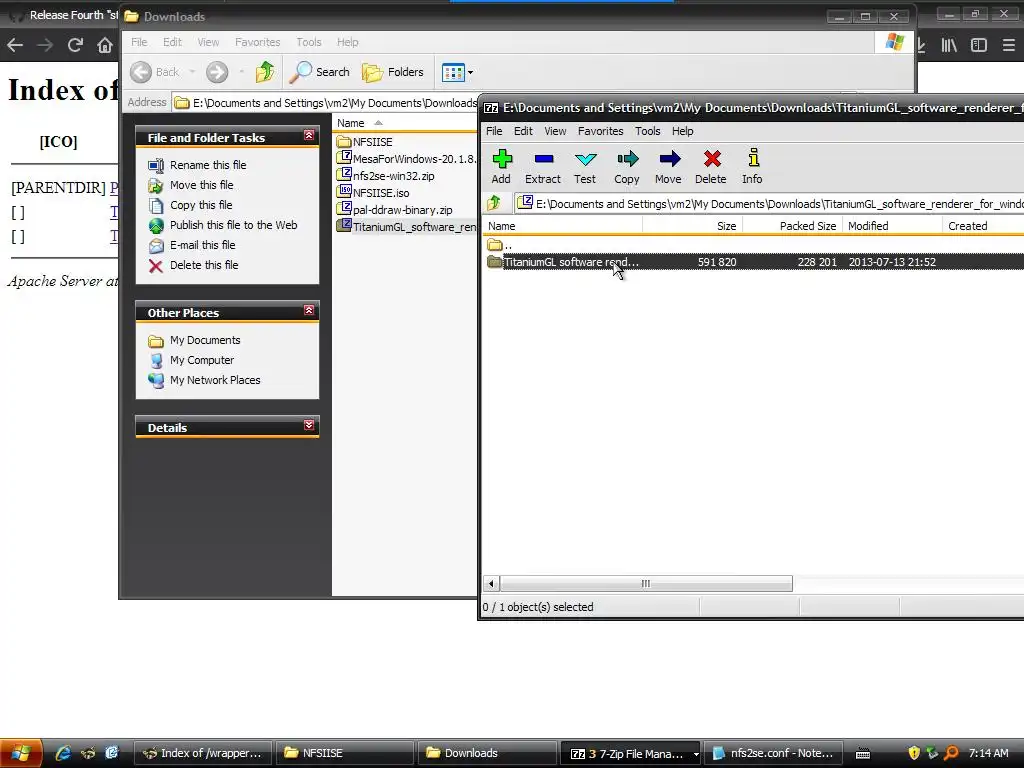The height and width of the screenshot is (768, 1024).
Task: Select the MesaForWindows archive file
Action: 406,159
